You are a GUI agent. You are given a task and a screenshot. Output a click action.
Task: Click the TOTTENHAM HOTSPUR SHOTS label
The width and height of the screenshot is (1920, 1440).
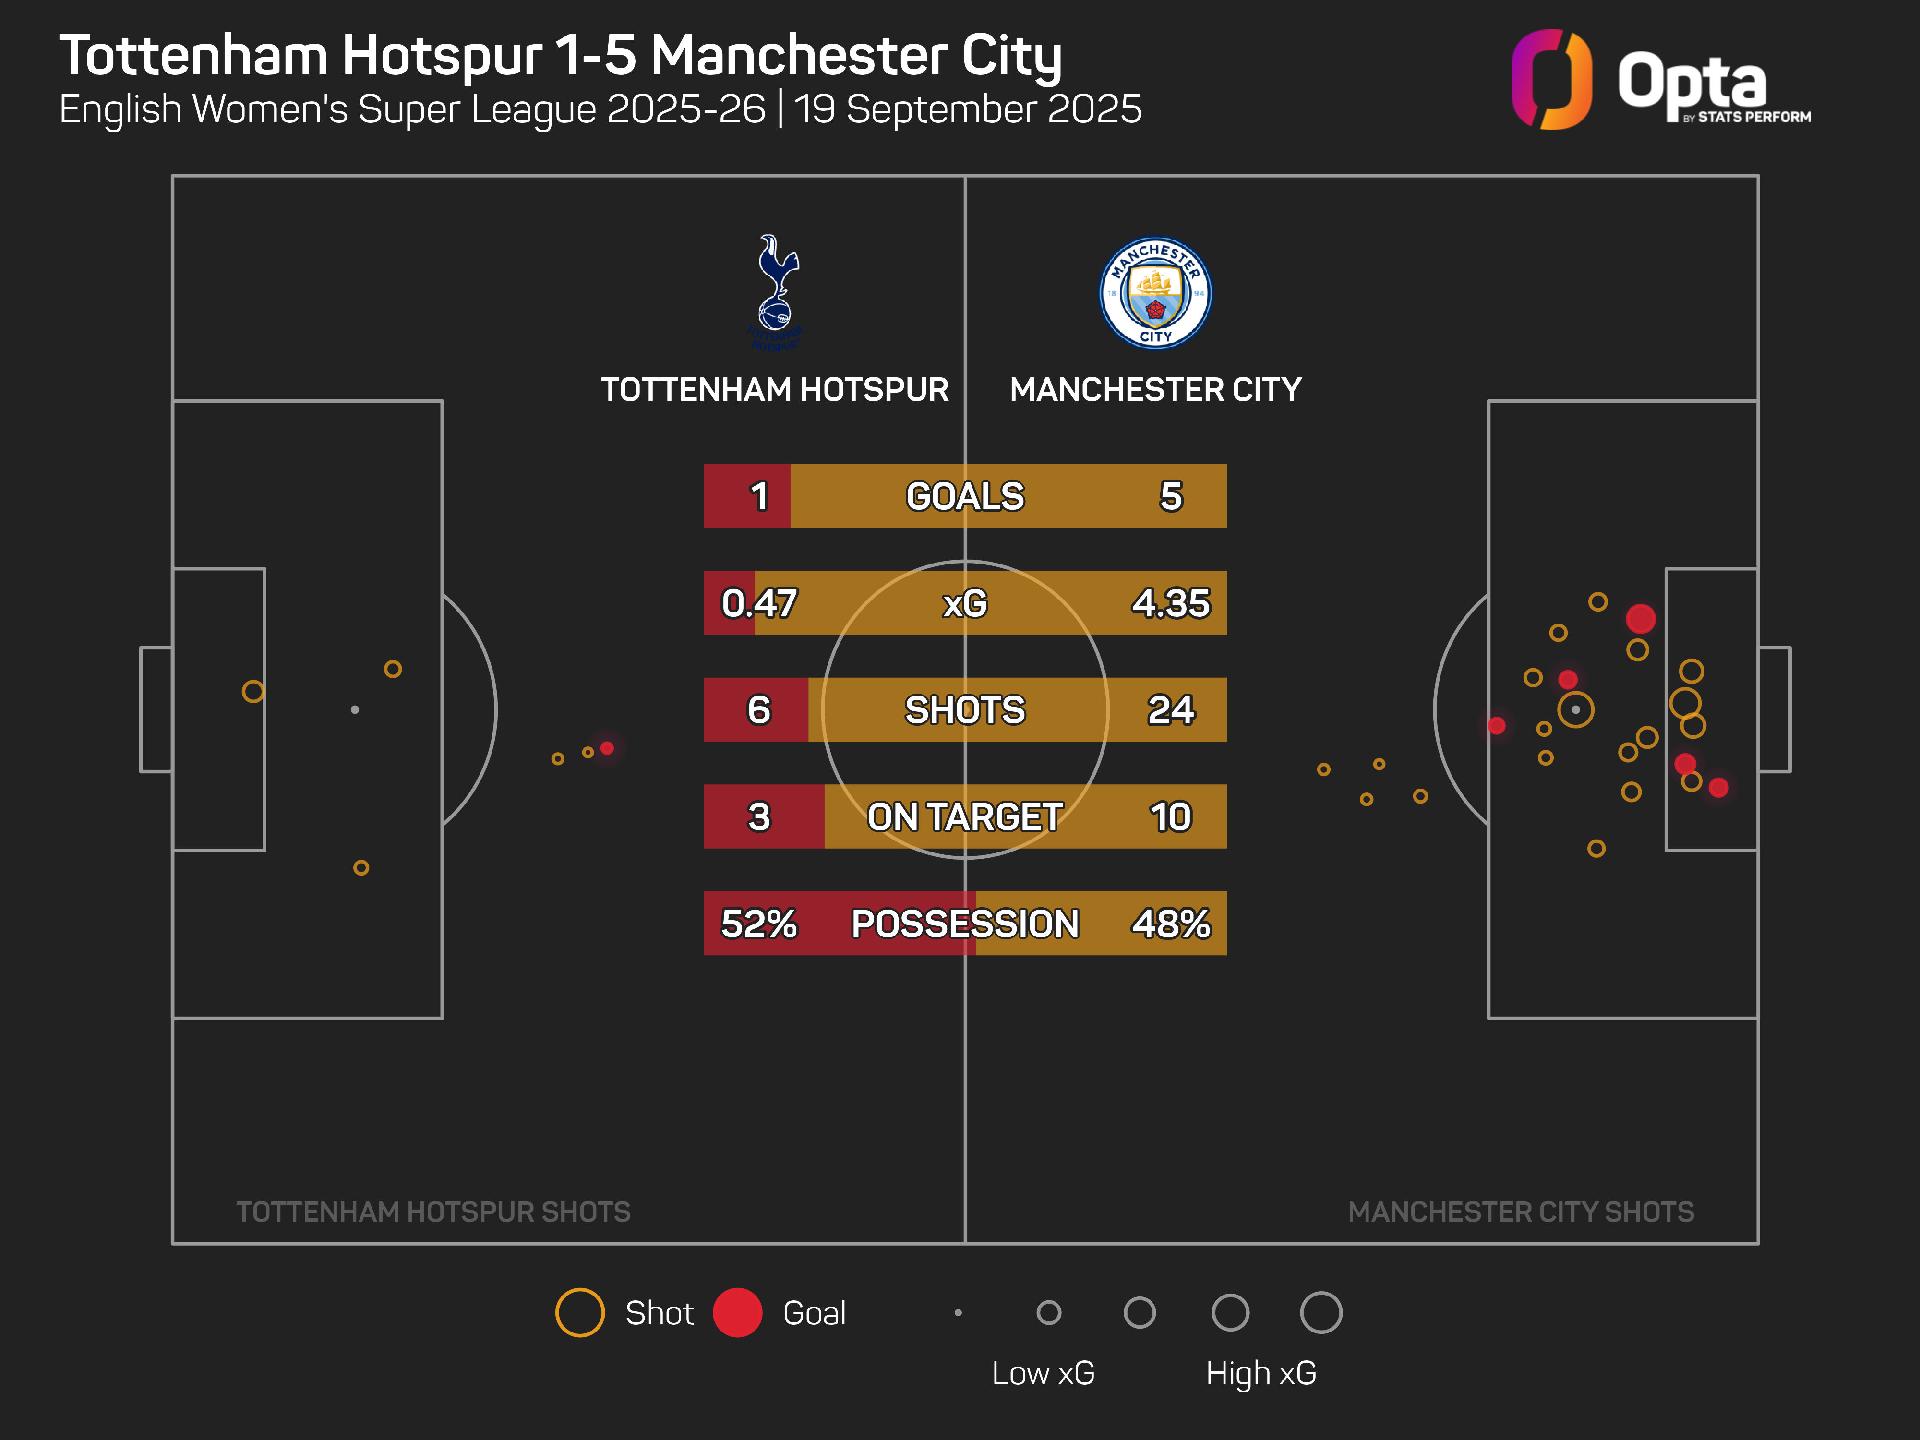pyautogui.click(x=433, y=1212)
